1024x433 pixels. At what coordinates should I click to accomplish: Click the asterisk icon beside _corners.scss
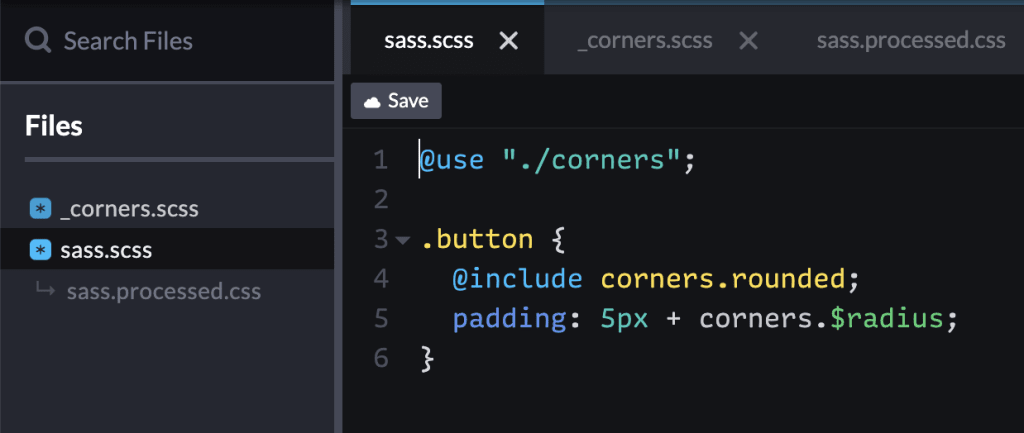point(40,210)
